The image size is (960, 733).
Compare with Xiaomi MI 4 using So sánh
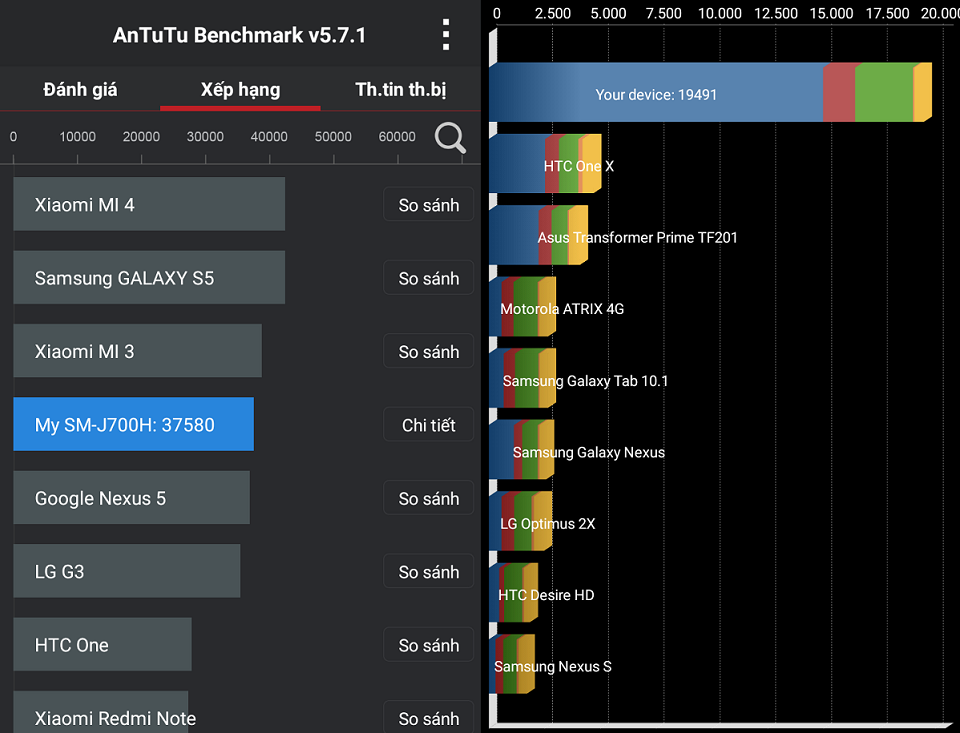429,205
